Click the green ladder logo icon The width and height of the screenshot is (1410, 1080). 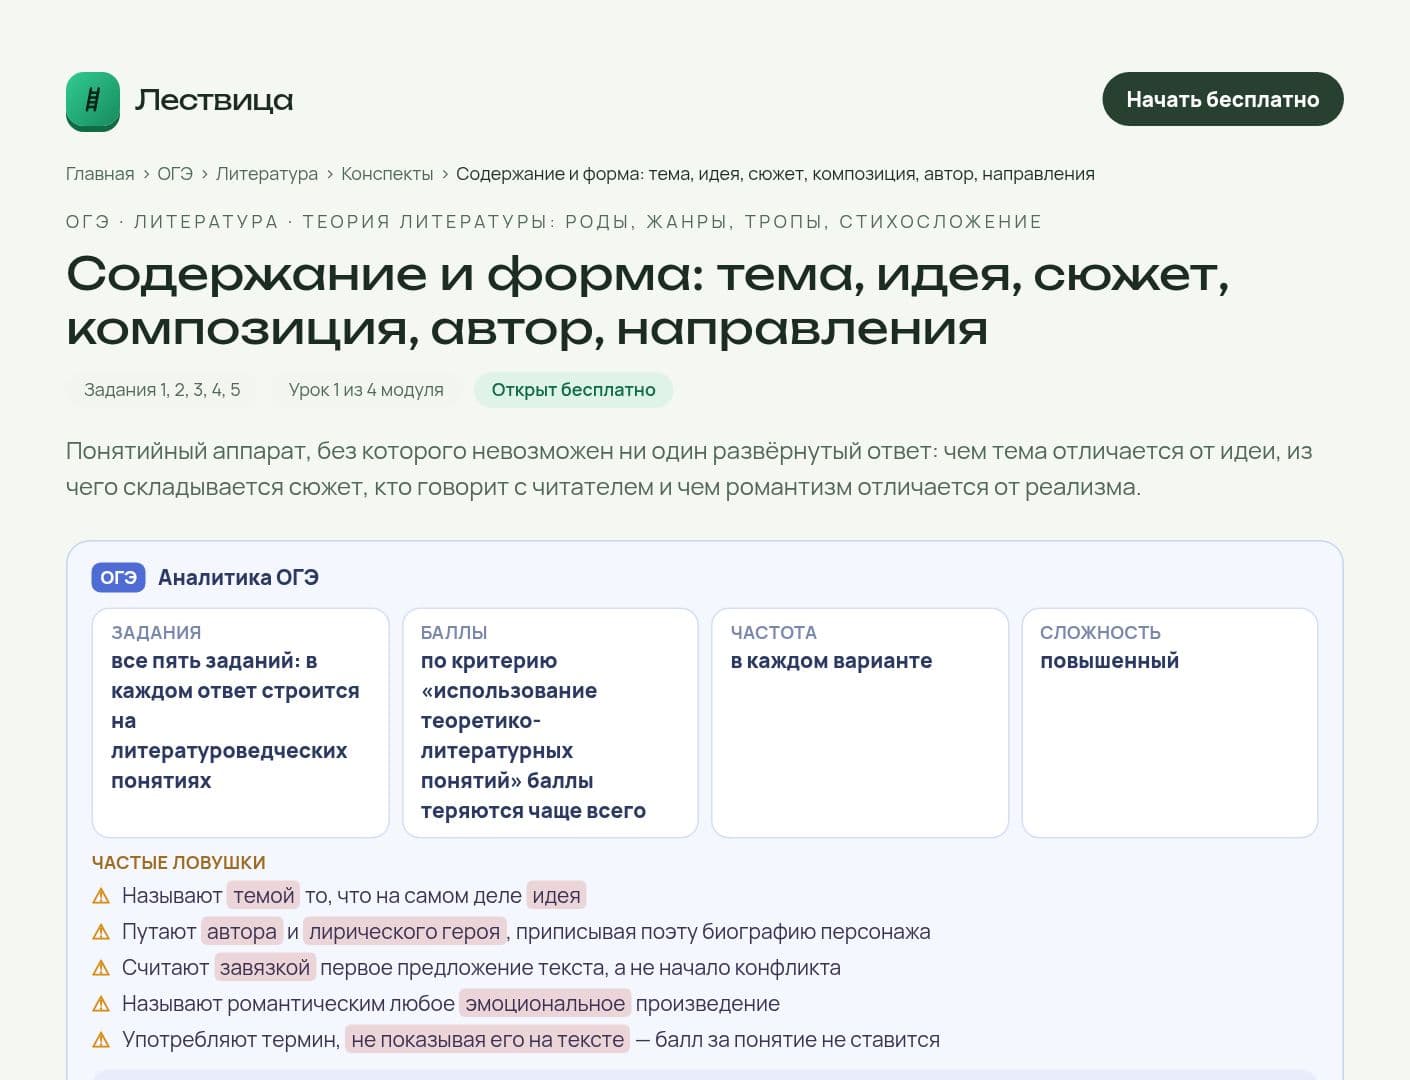(93, 100)
